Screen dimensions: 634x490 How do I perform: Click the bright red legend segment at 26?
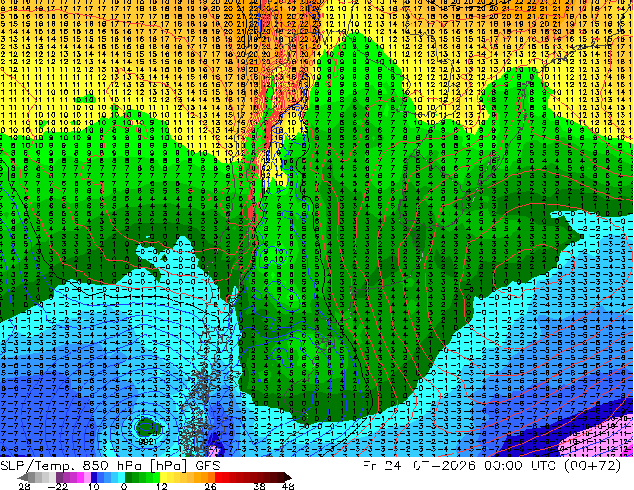[x=218, y=477]
